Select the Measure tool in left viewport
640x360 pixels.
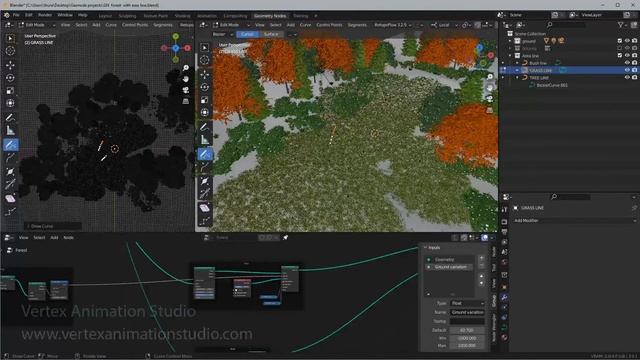[10, 130]
